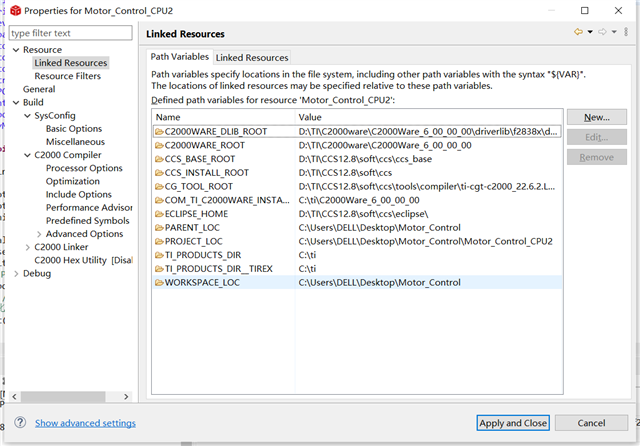
Task: Select Processor Options in the tree
Action: 84,168
